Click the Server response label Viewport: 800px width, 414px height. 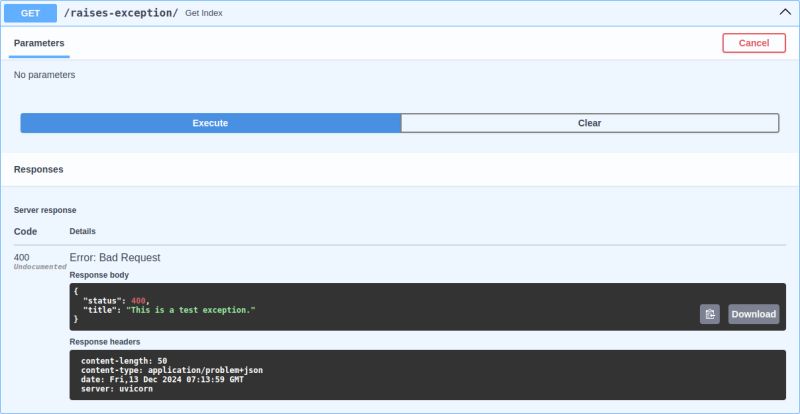[45, 210]
